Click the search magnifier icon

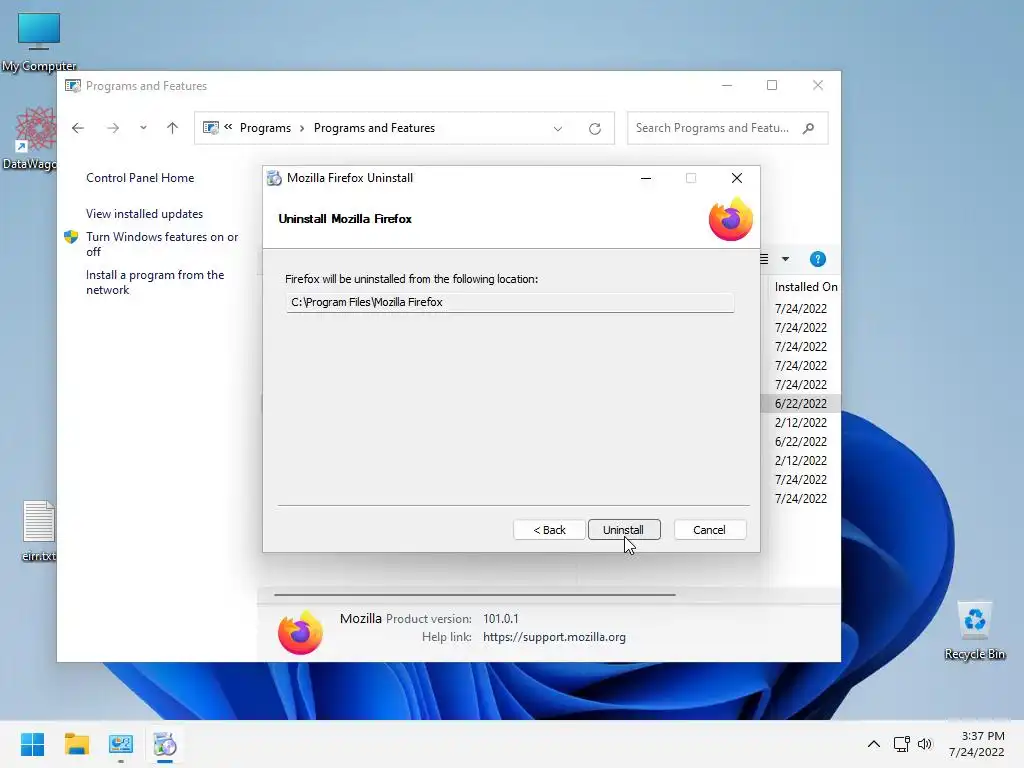click(x=808, y=128)
